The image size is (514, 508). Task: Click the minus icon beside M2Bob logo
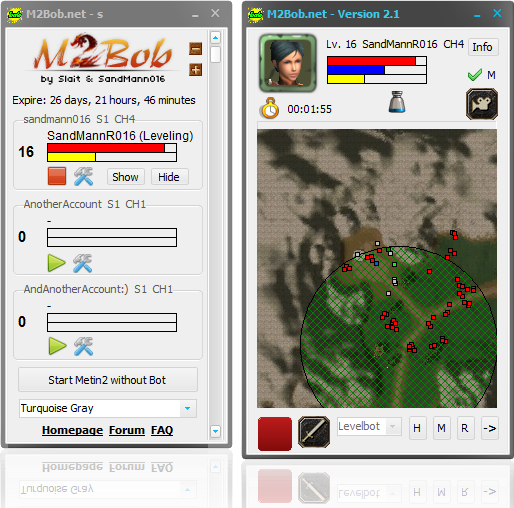tap(196, 49)
